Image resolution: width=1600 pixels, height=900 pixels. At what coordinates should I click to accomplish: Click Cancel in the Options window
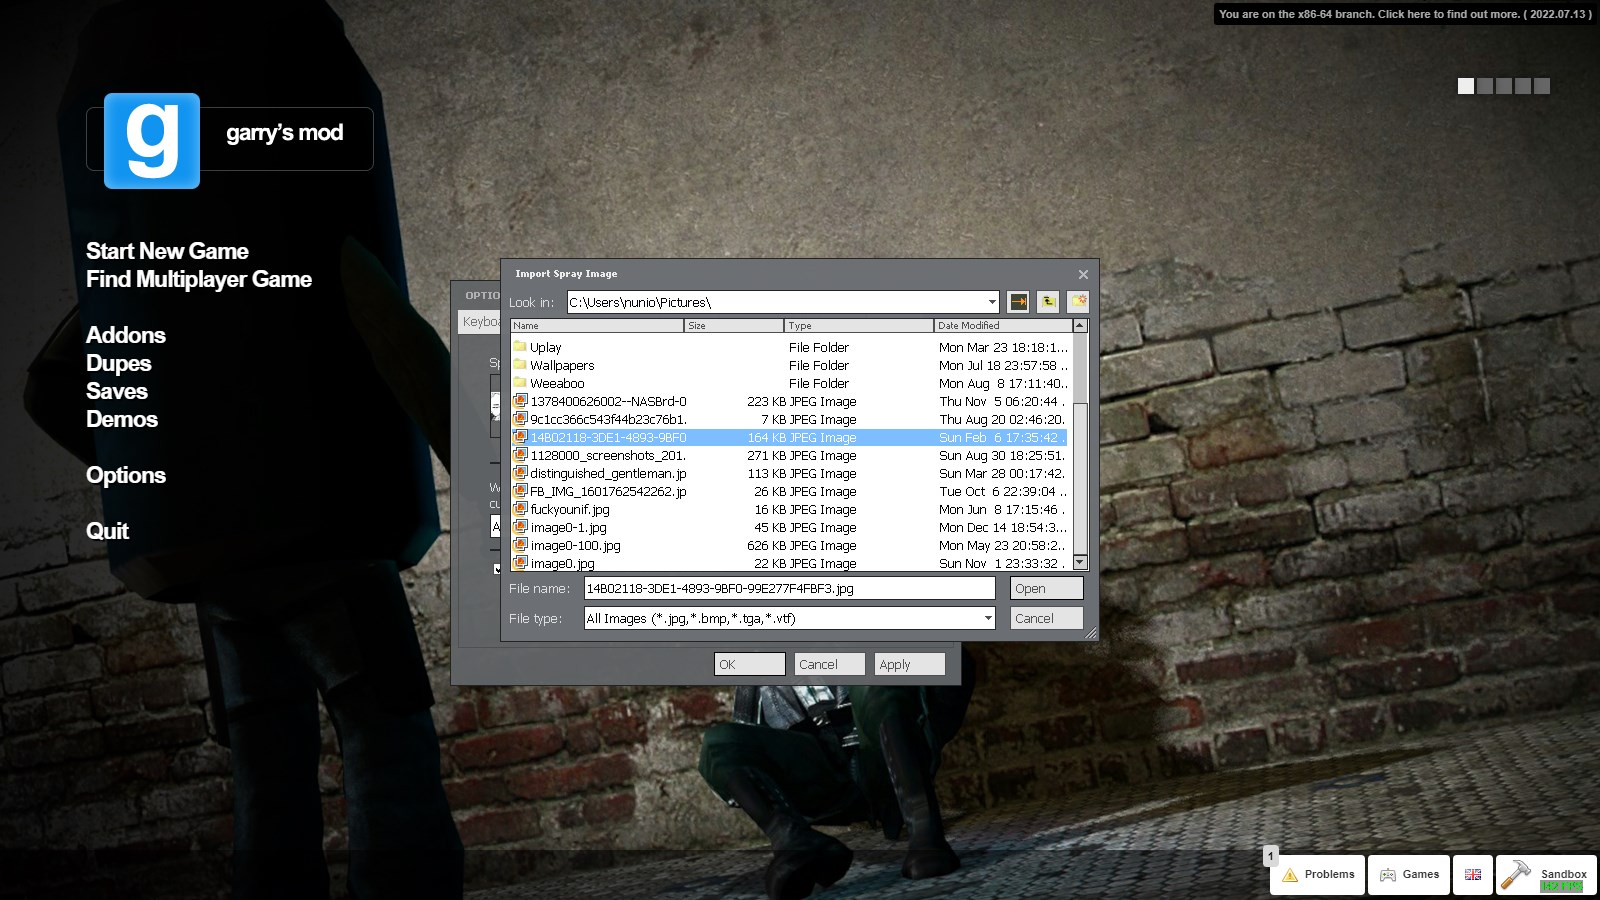tap(830, 664)
